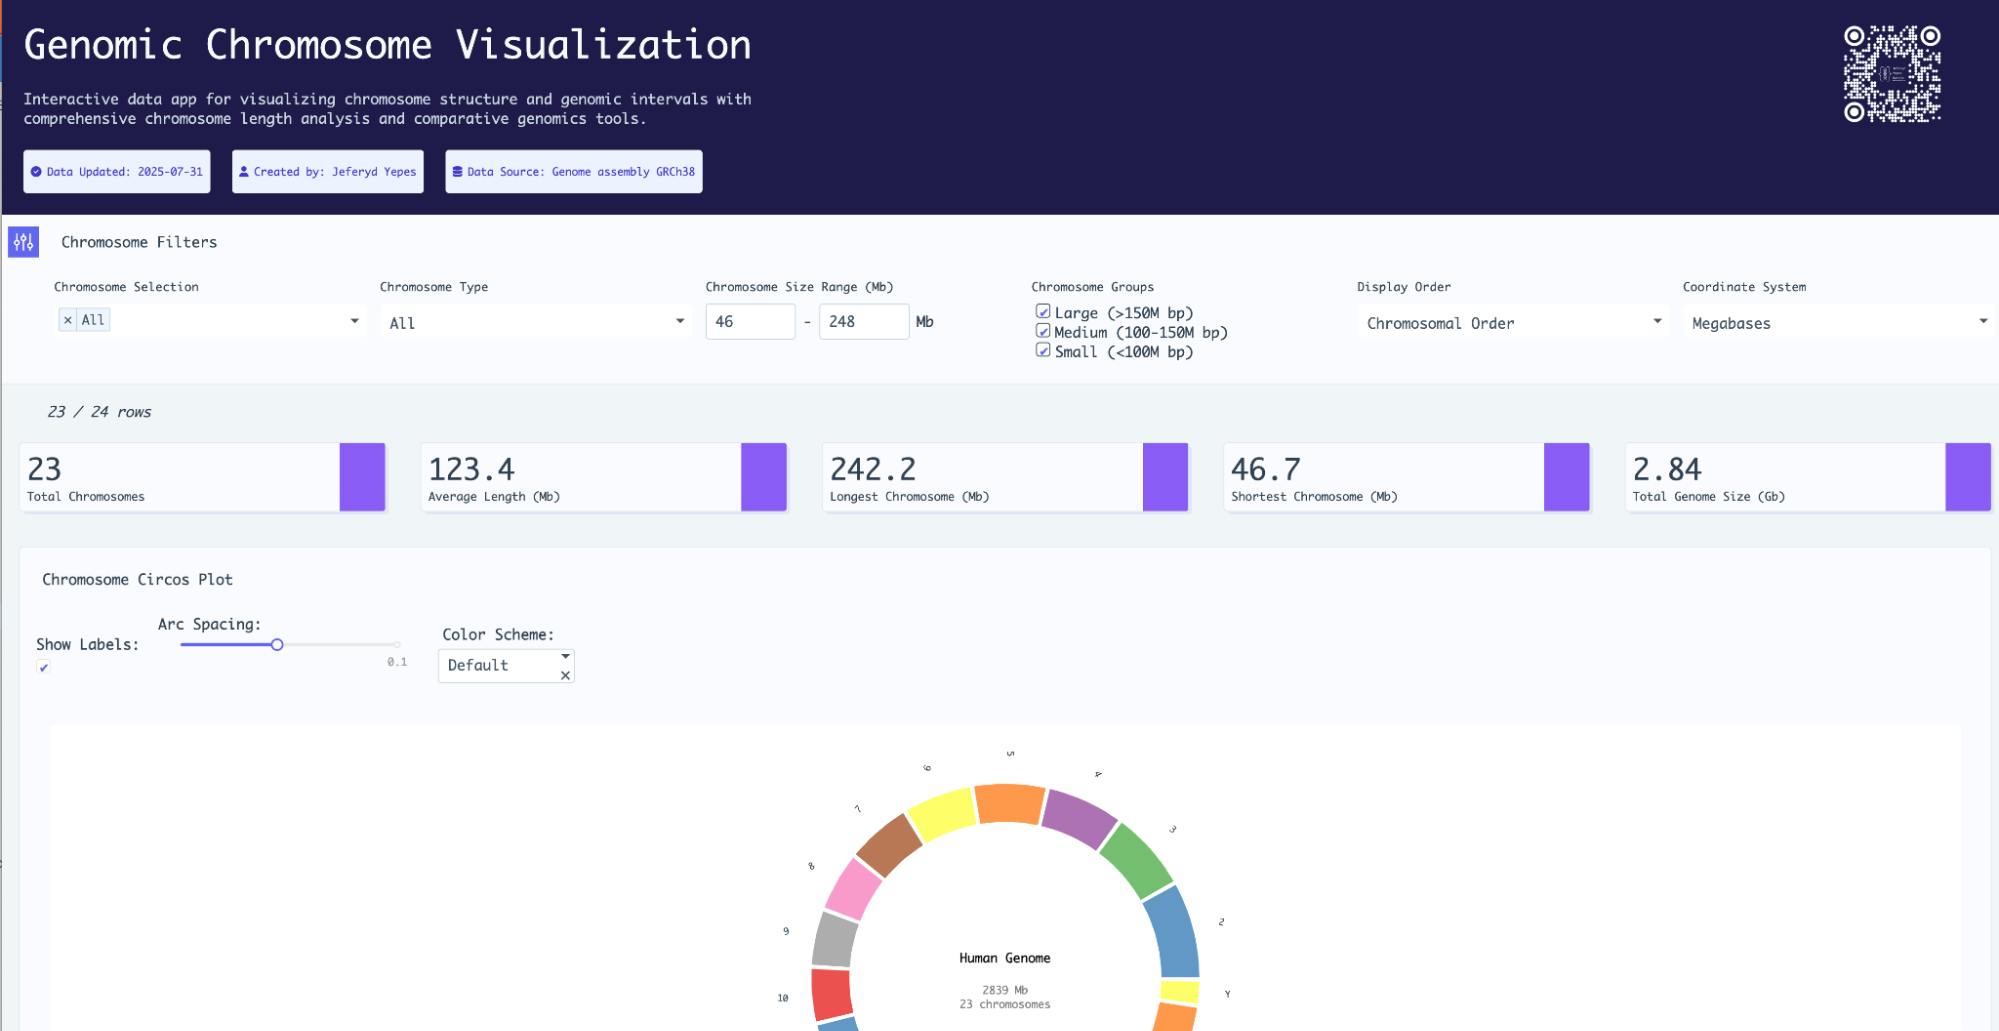Click the Data Updated check icon

click(x=36, y=172)
